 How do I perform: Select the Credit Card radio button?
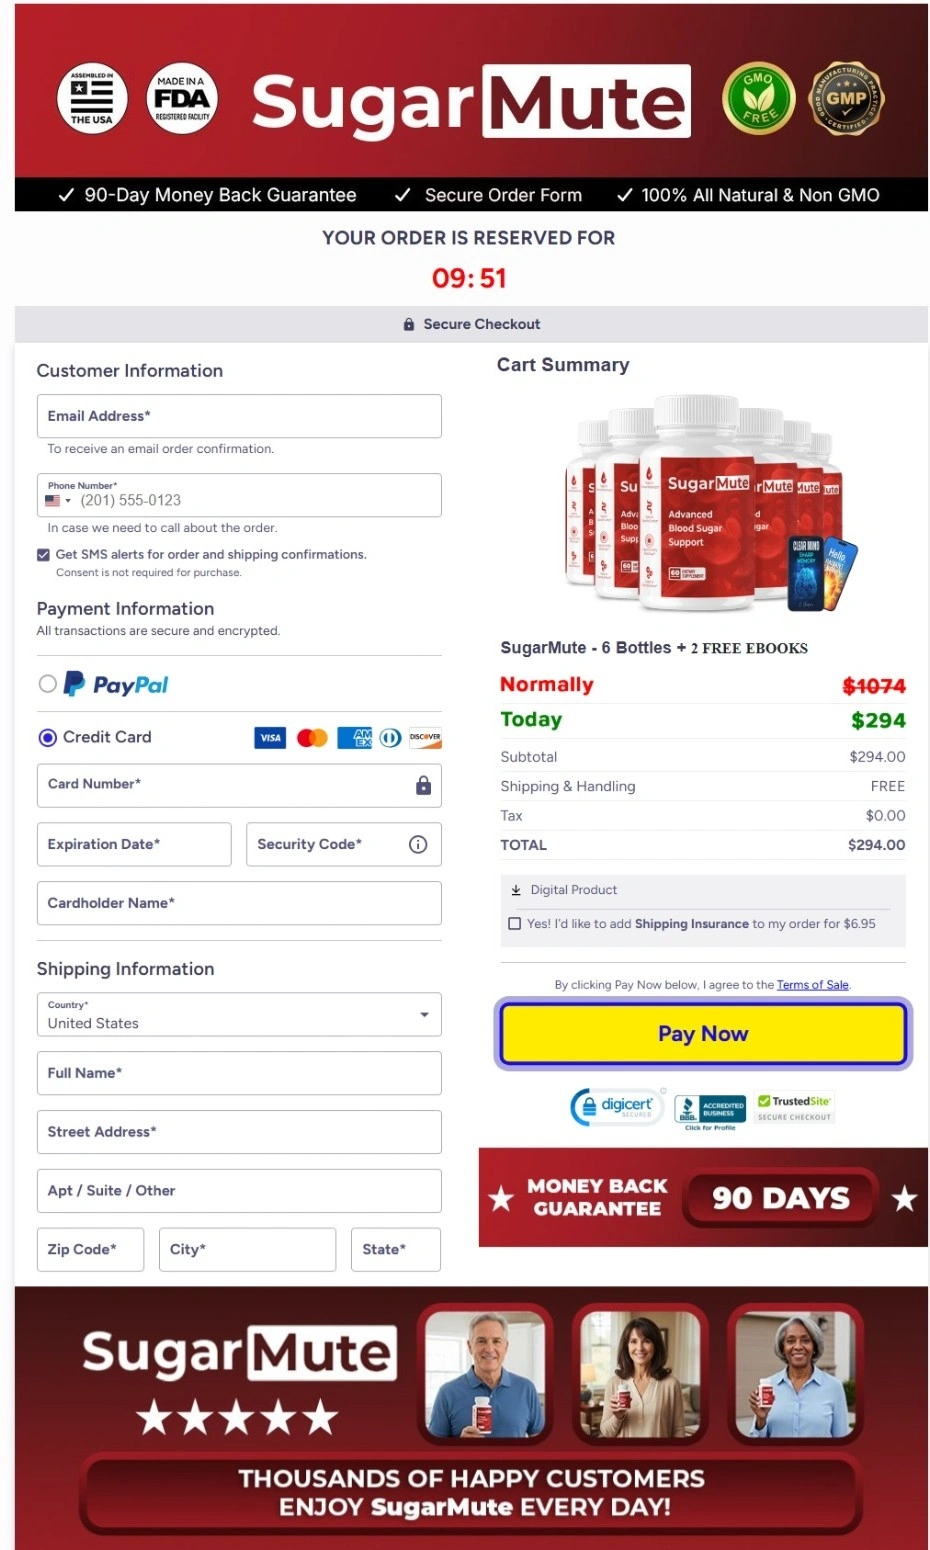[47, 737]
